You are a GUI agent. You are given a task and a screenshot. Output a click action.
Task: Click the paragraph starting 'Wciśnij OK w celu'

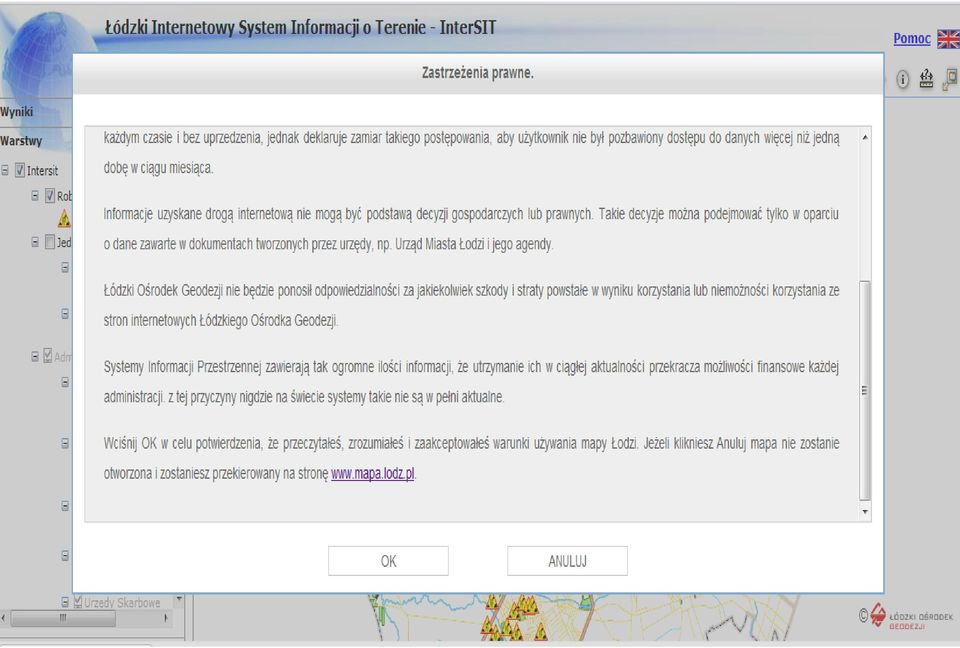tap(471, 459)
